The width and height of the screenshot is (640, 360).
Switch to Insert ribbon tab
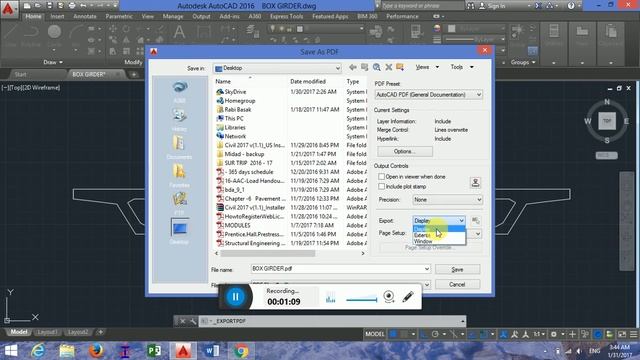tap(57, 16)
